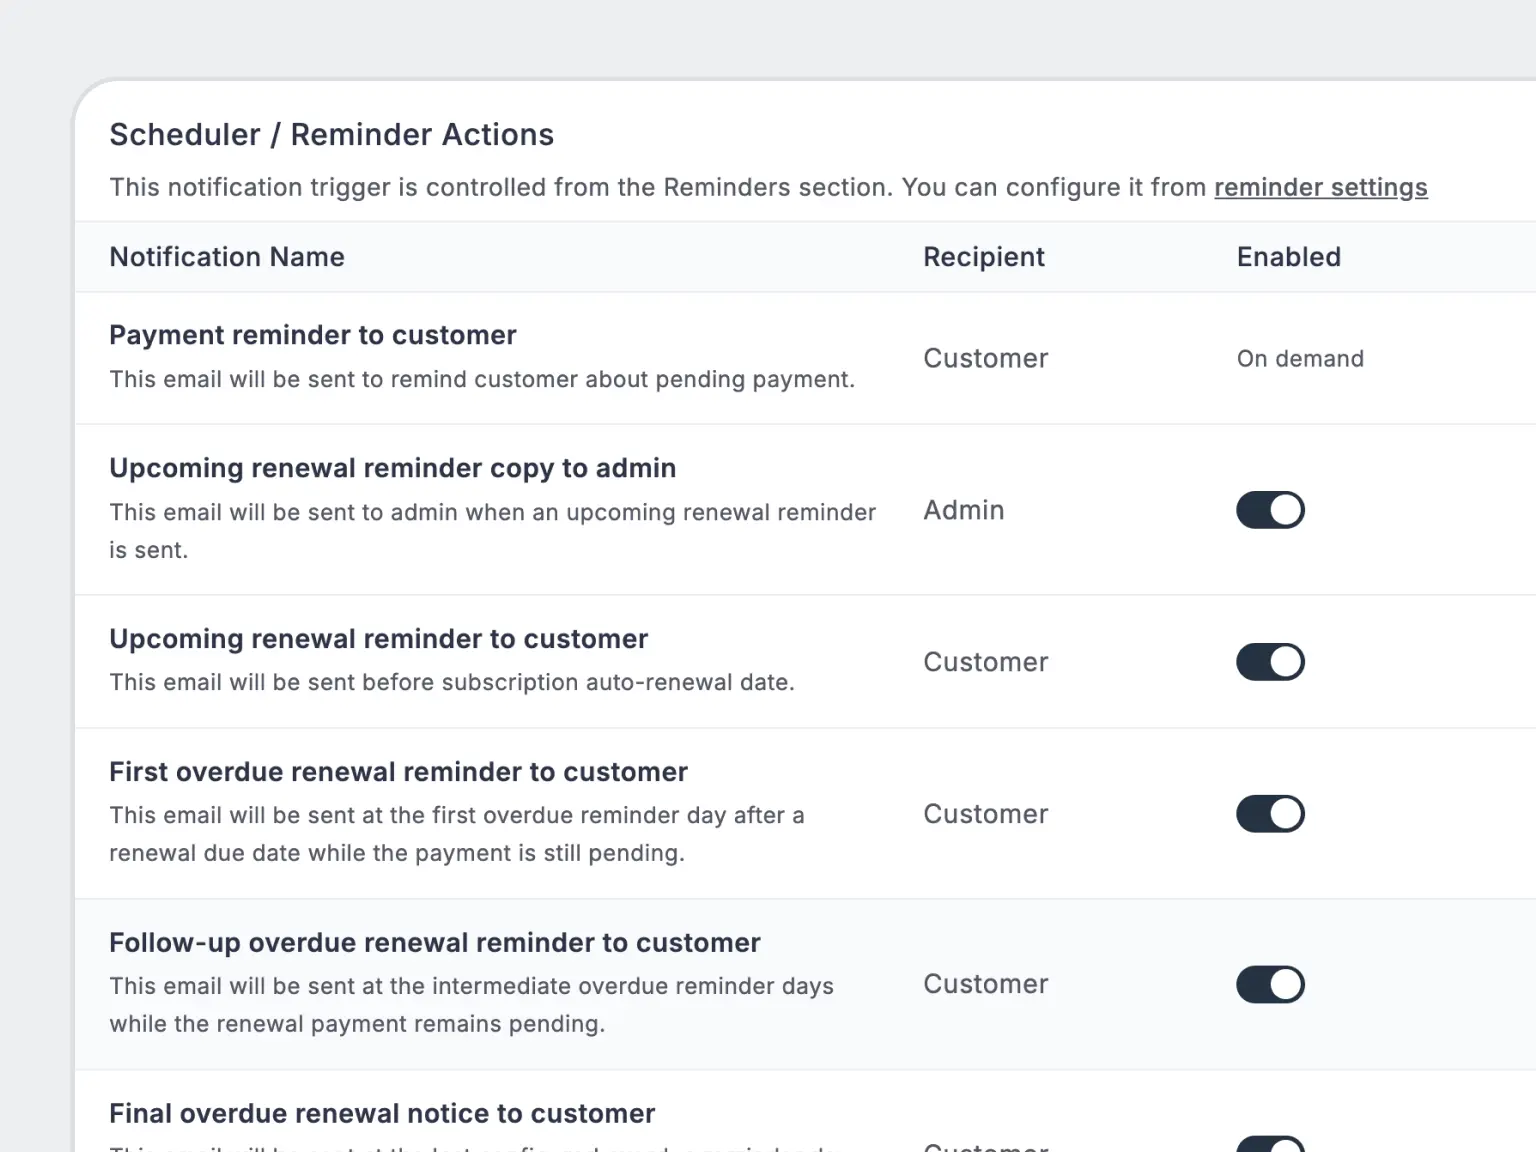Click the 'Scheduler / Reminder Actions' heading
The width and height of the screenshot is (1536, 1152).
point(332,135)
